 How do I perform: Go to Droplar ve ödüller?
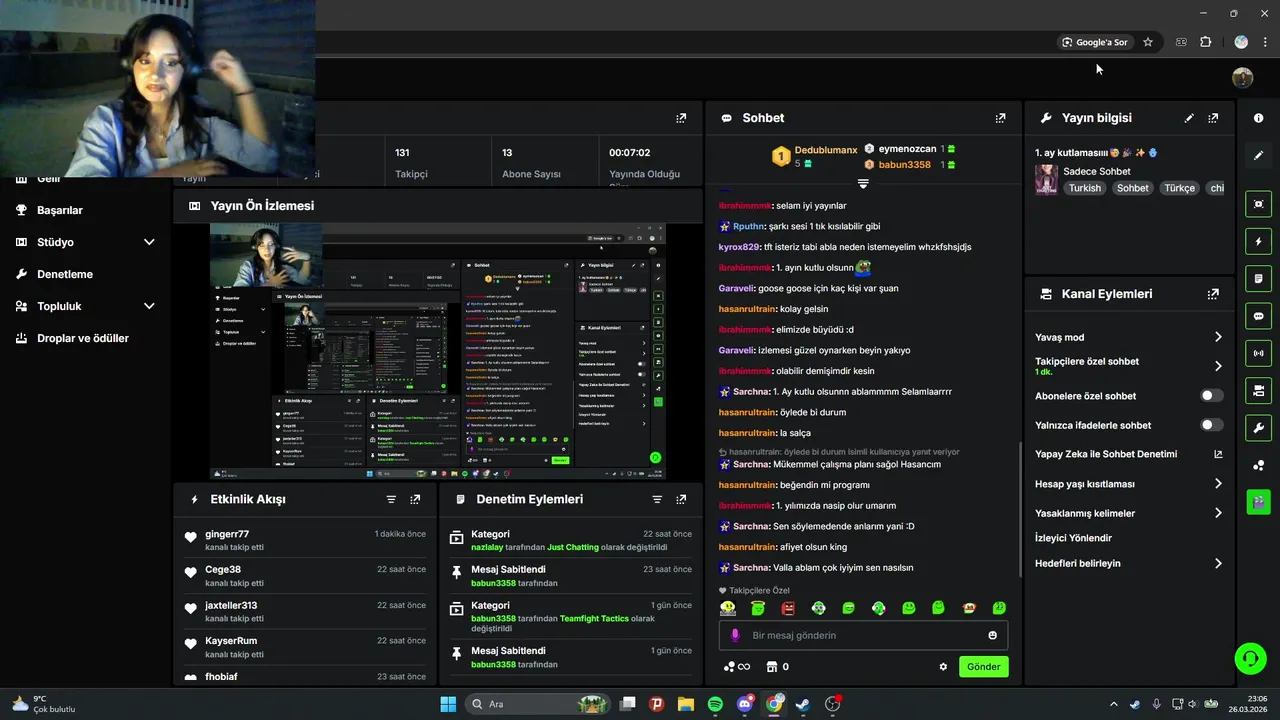83,338
